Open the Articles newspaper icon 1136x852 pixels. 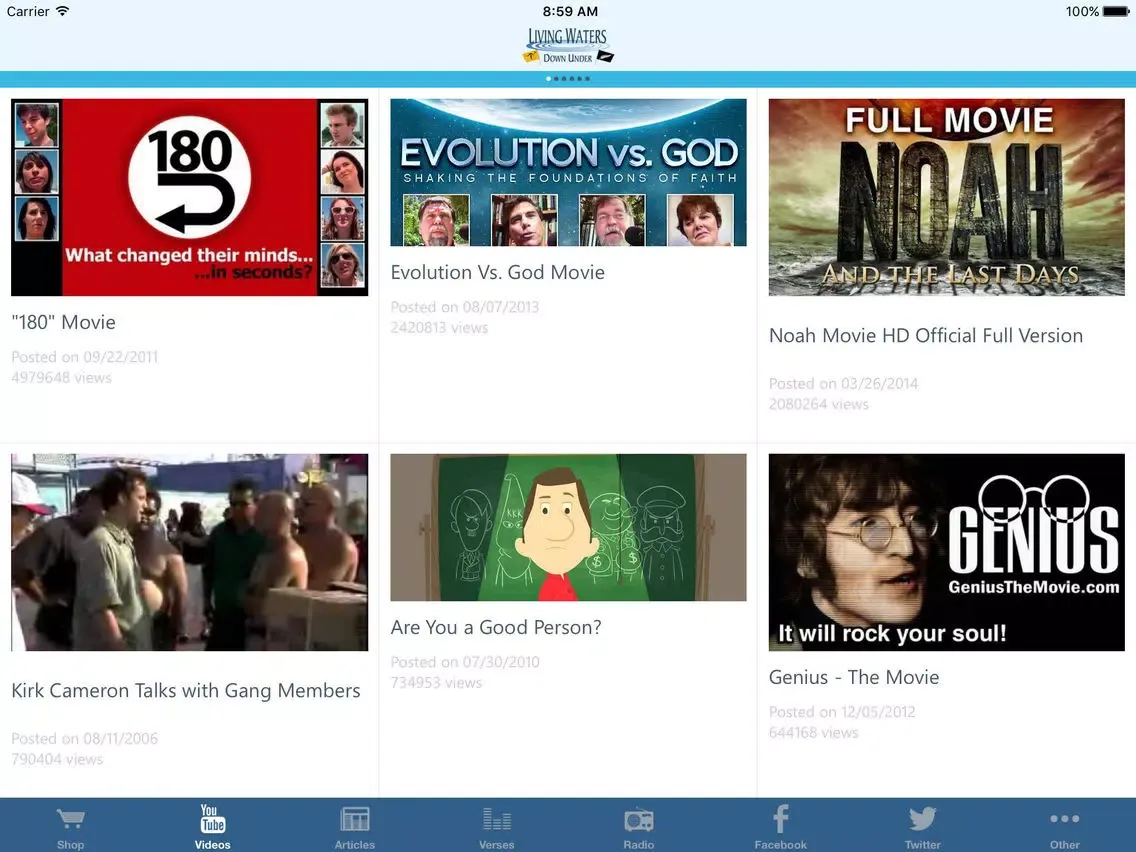(x=354, y=819)
